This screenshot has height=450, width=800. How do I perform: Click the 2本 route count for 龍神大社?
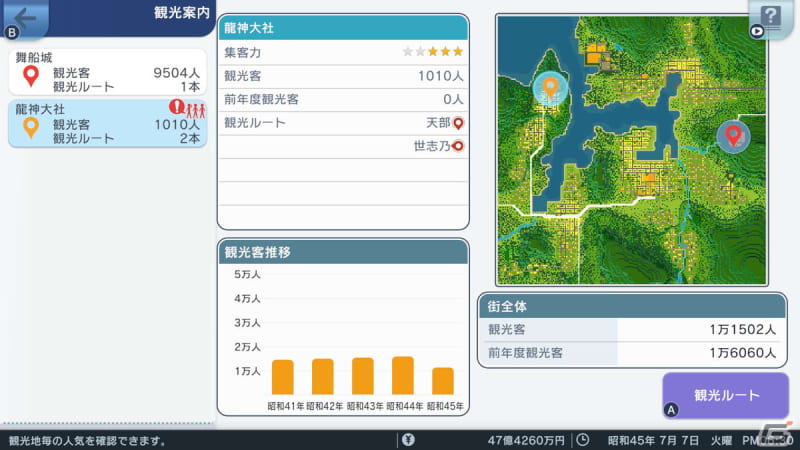(x=190, y=138)
